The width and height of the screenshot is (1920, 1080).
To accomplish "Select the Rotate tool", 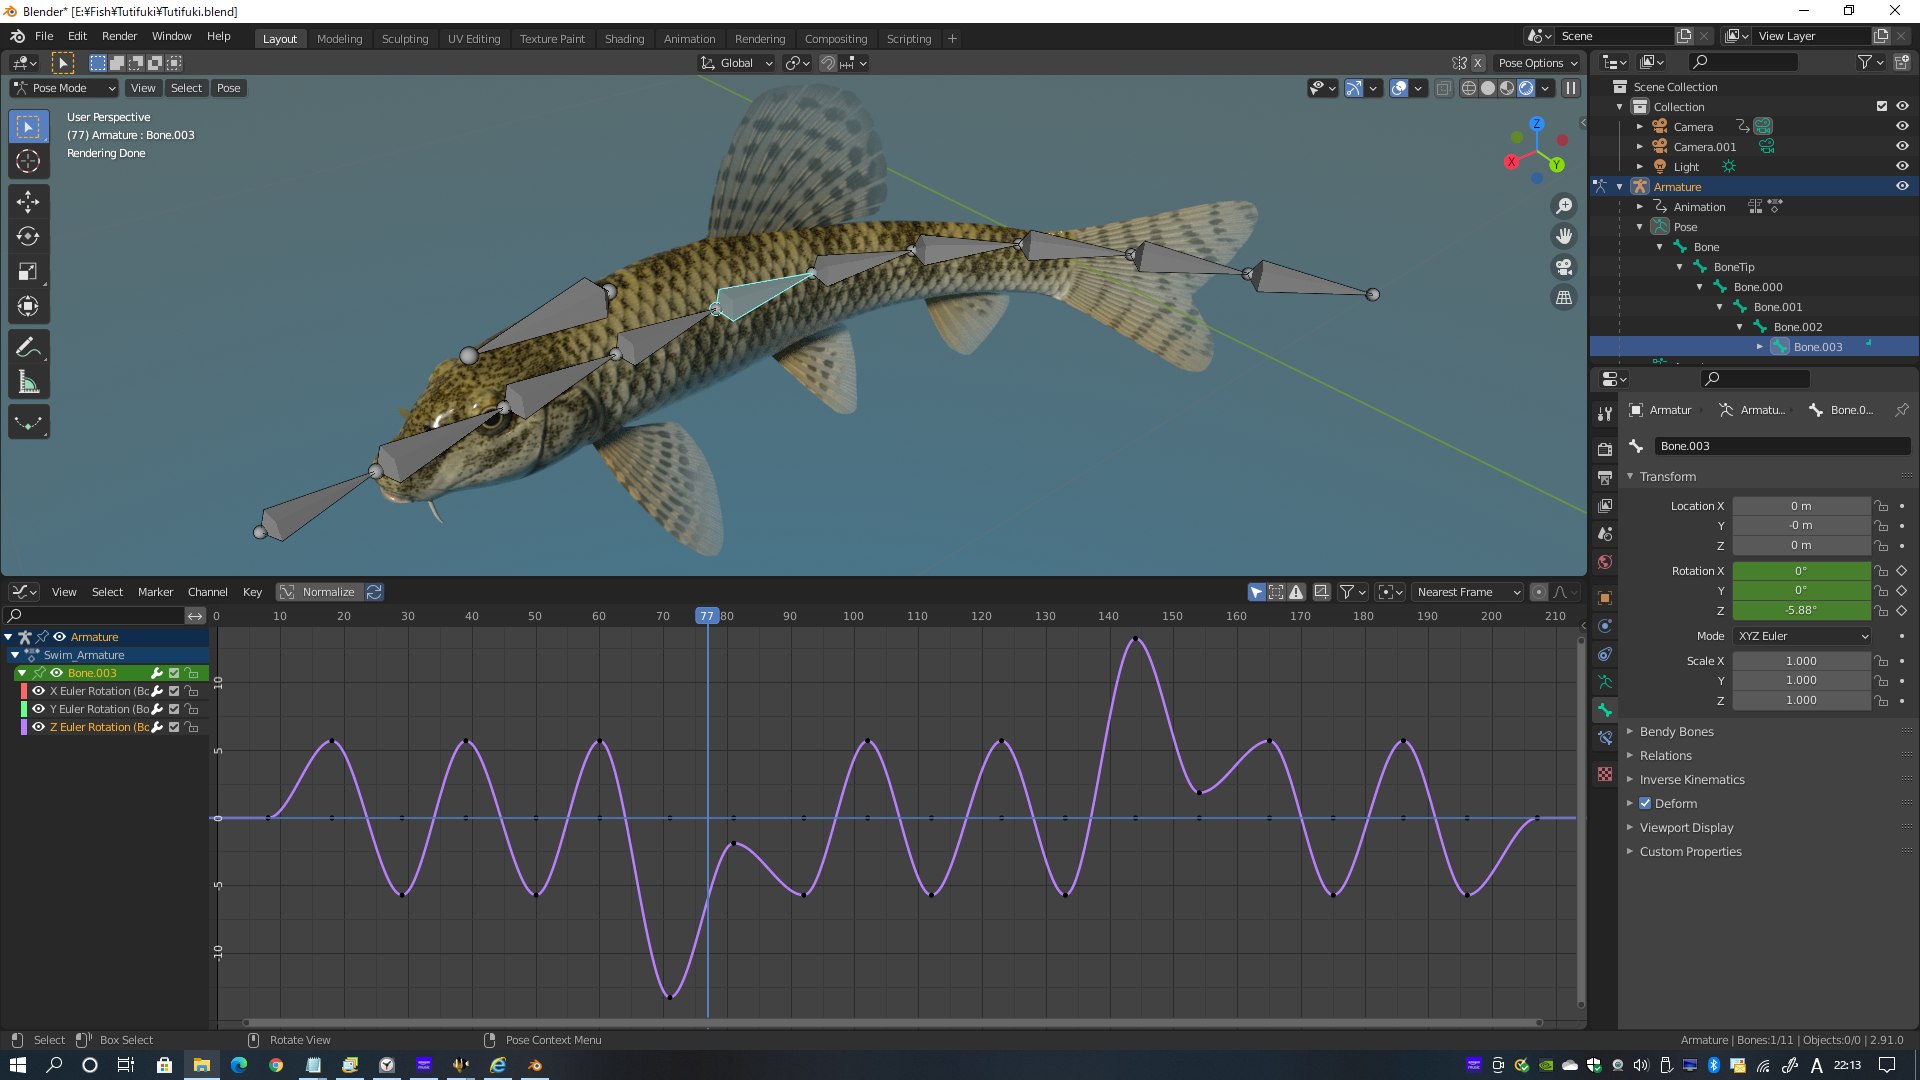I will (28, 237).
